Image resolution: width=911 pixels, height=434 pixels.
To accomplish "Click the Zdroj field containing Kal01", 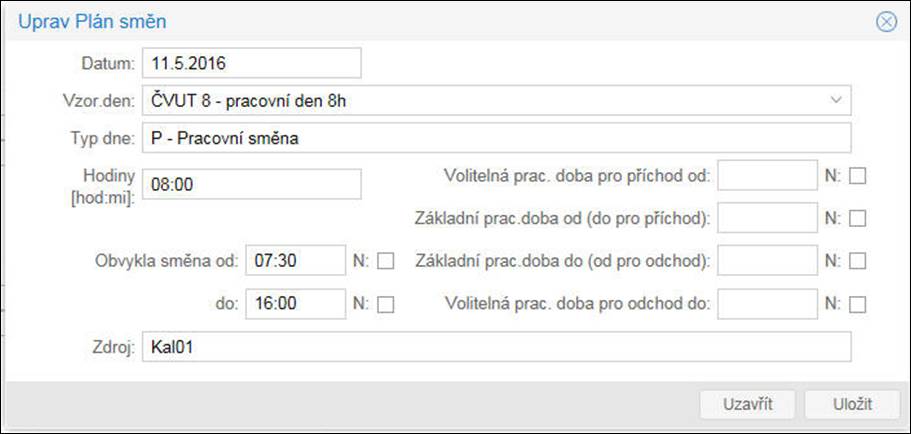I will (496, 347).
